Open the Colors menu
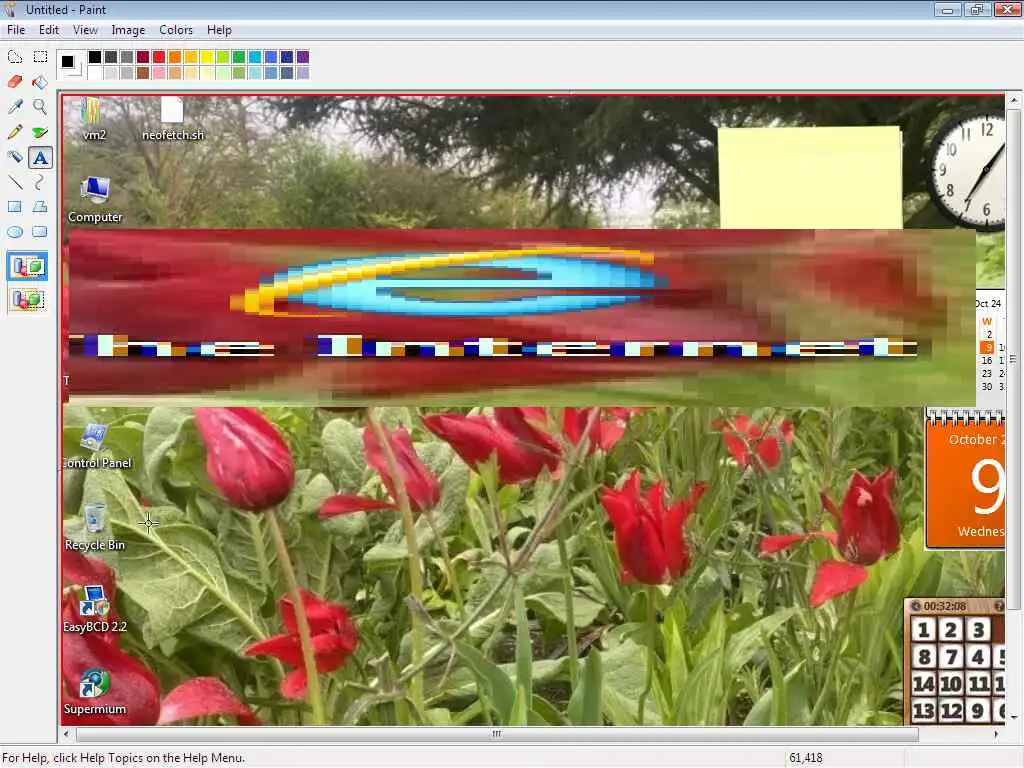The image size is (1024, 768). [x=176, y=30]
